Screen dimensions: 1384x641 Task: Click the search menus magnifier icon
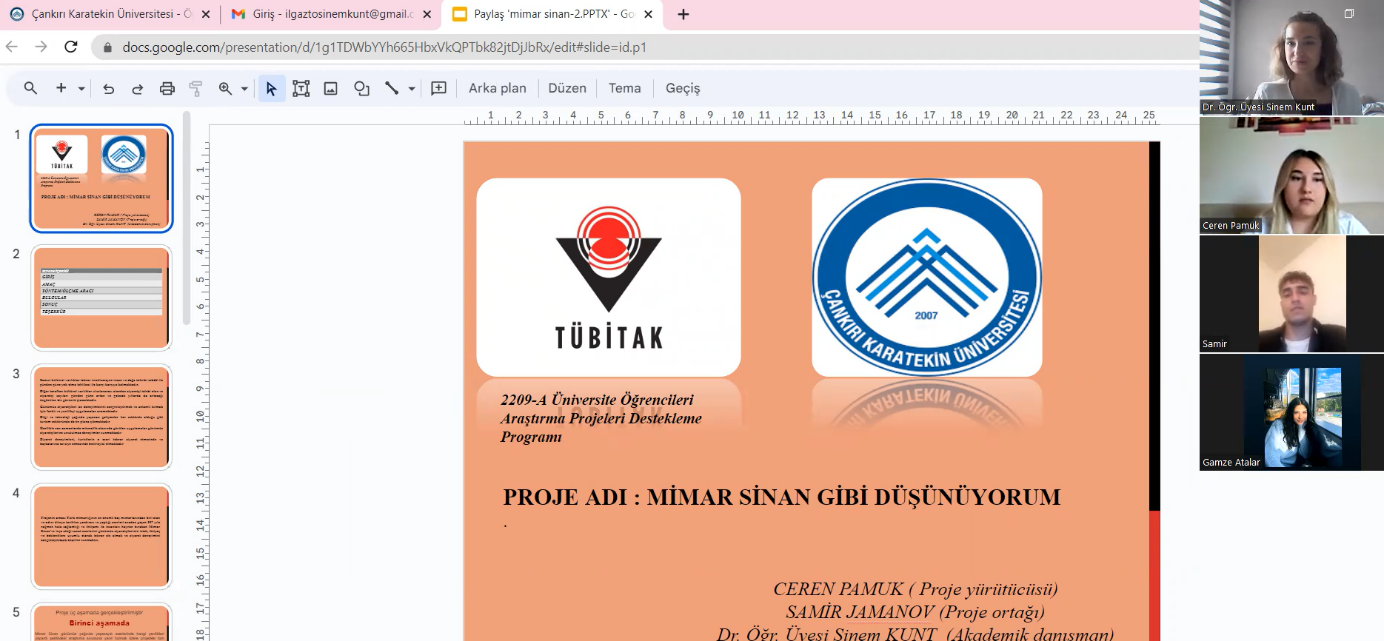click(x=31, y=88)
